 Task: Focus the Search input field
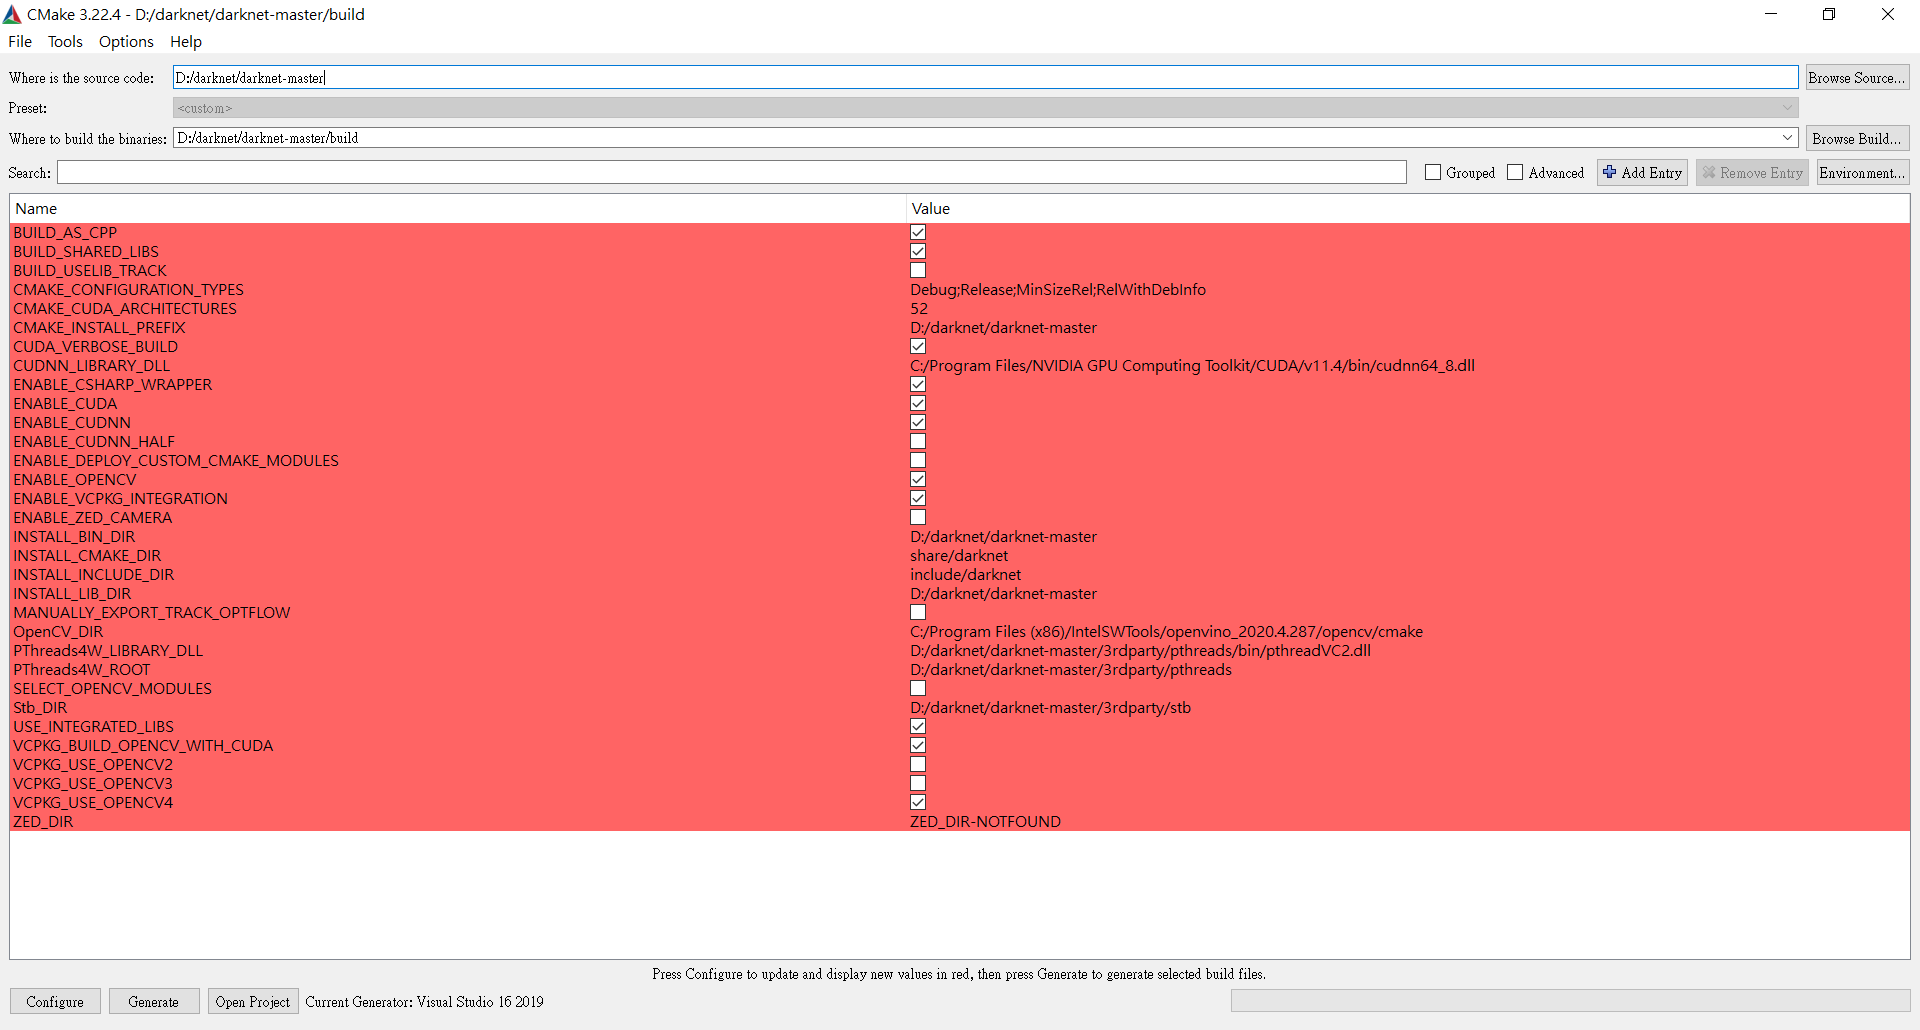732,173
